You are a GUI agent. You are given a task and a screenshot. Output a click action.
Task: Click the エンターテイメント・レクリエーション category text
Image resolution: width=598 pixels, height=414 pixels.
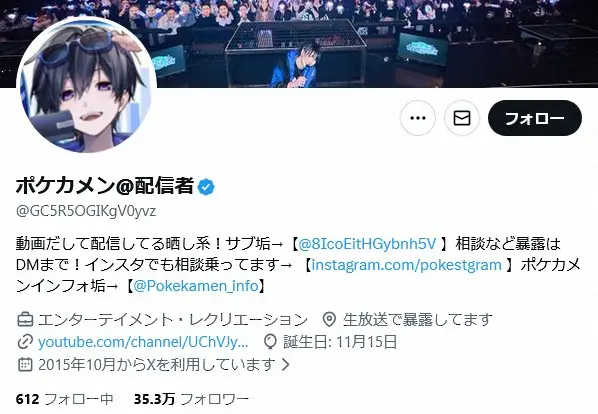click(x=173, y=319)
